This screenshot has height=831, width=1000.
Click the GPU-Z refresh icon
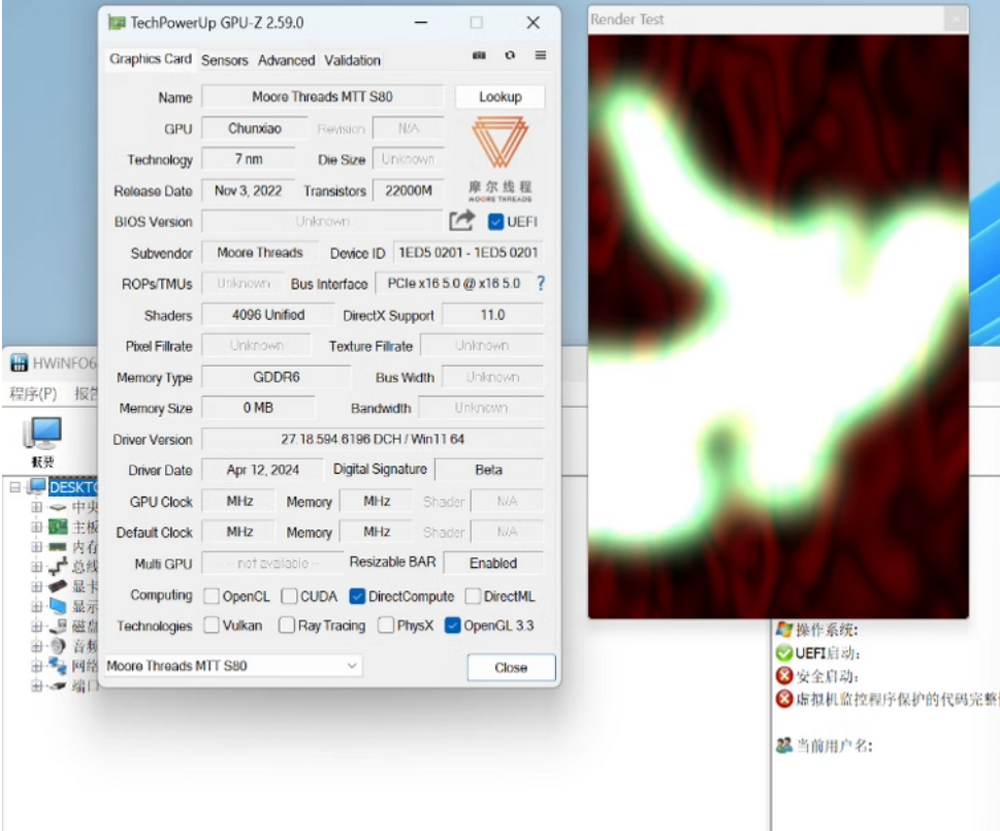(x=510, y=55)
